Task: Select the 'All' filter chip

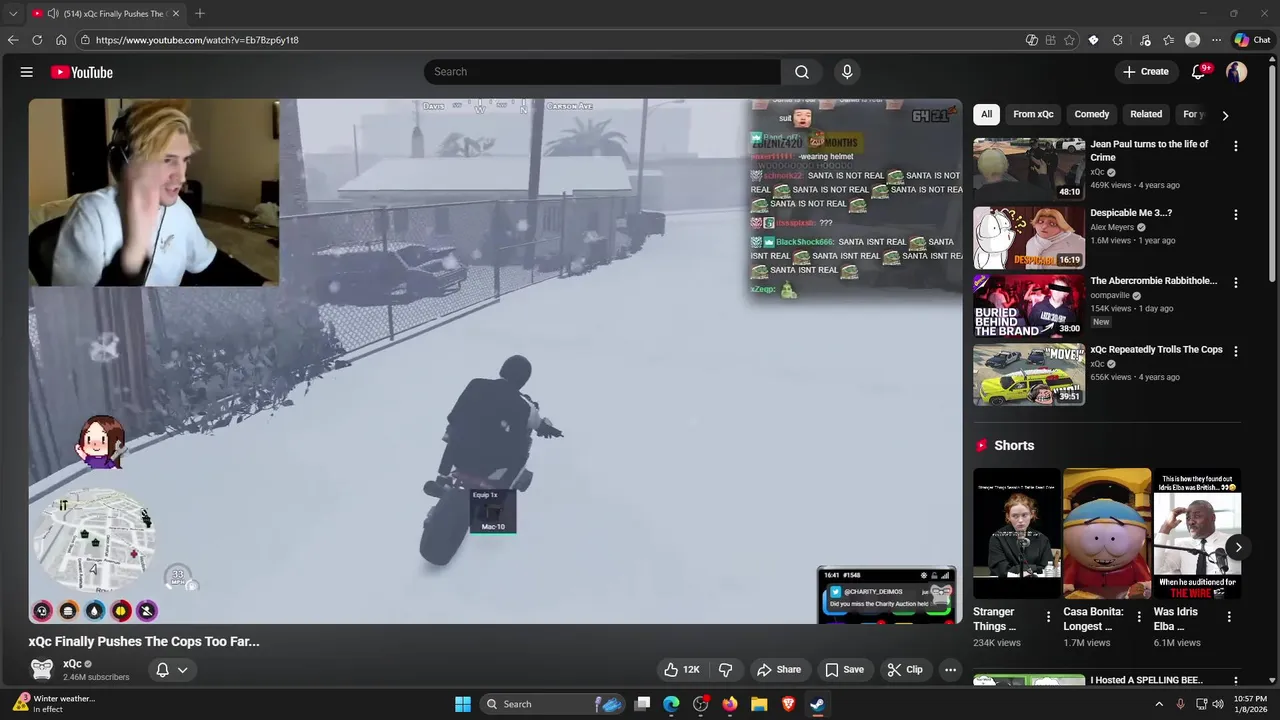Action: pos(986,114)
